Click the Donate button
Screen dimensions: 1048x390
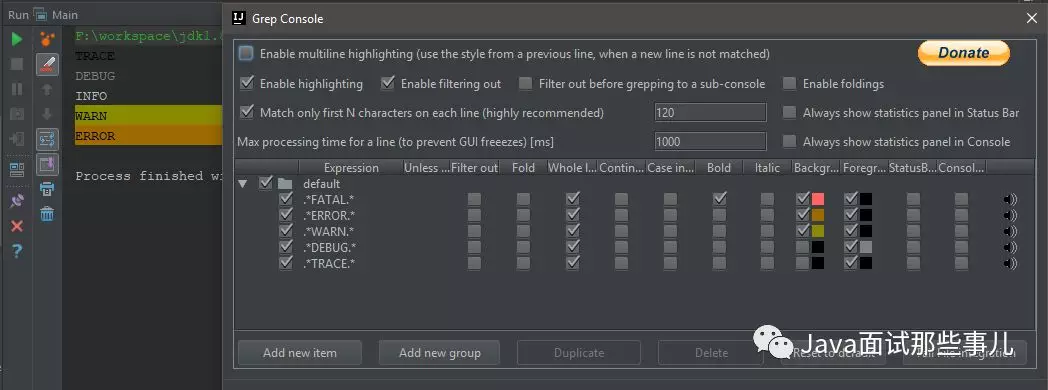pos(964,53)
